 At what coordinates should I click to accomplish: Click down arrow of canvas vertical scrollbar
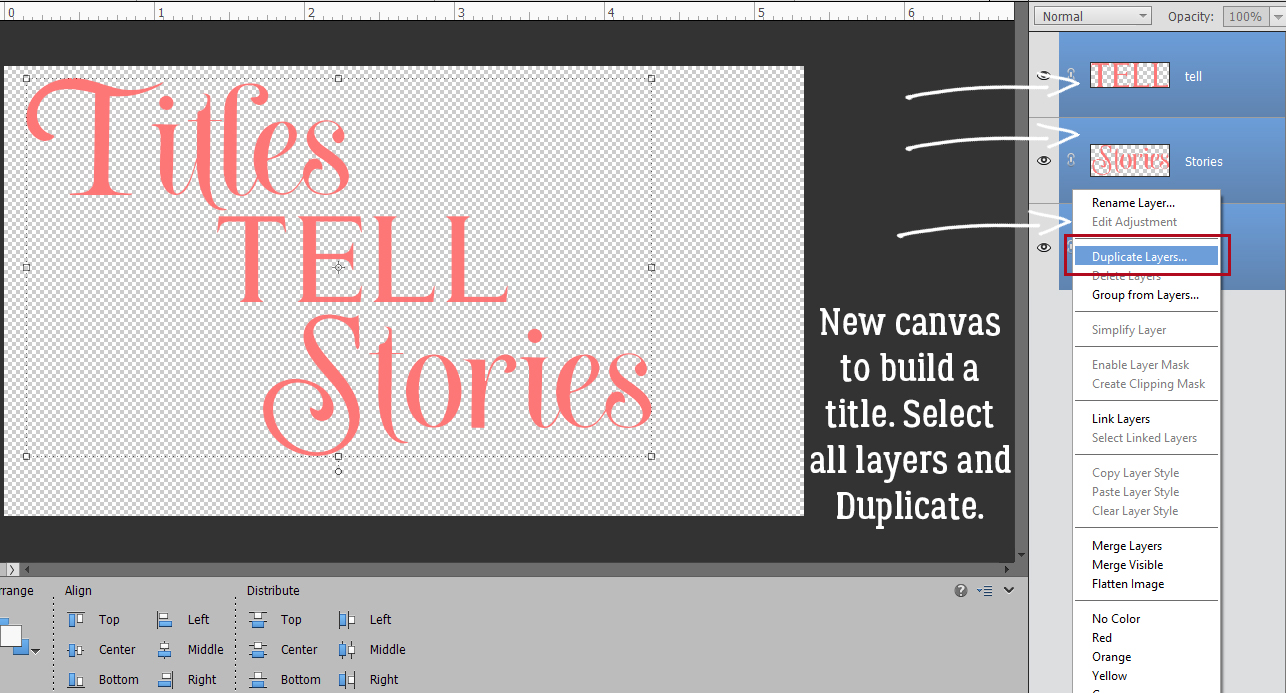tap(1021, 555)
